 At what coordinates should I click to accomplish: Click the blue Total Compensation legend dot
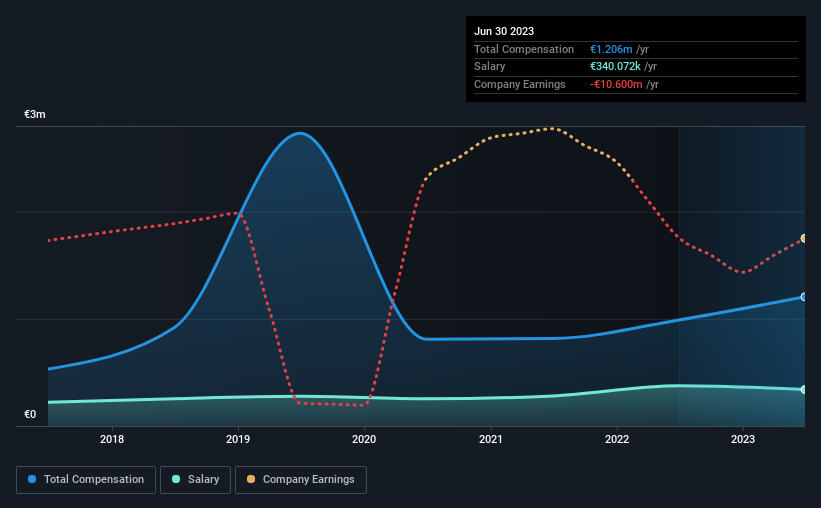pyautogui.click(x=32, y=479)
